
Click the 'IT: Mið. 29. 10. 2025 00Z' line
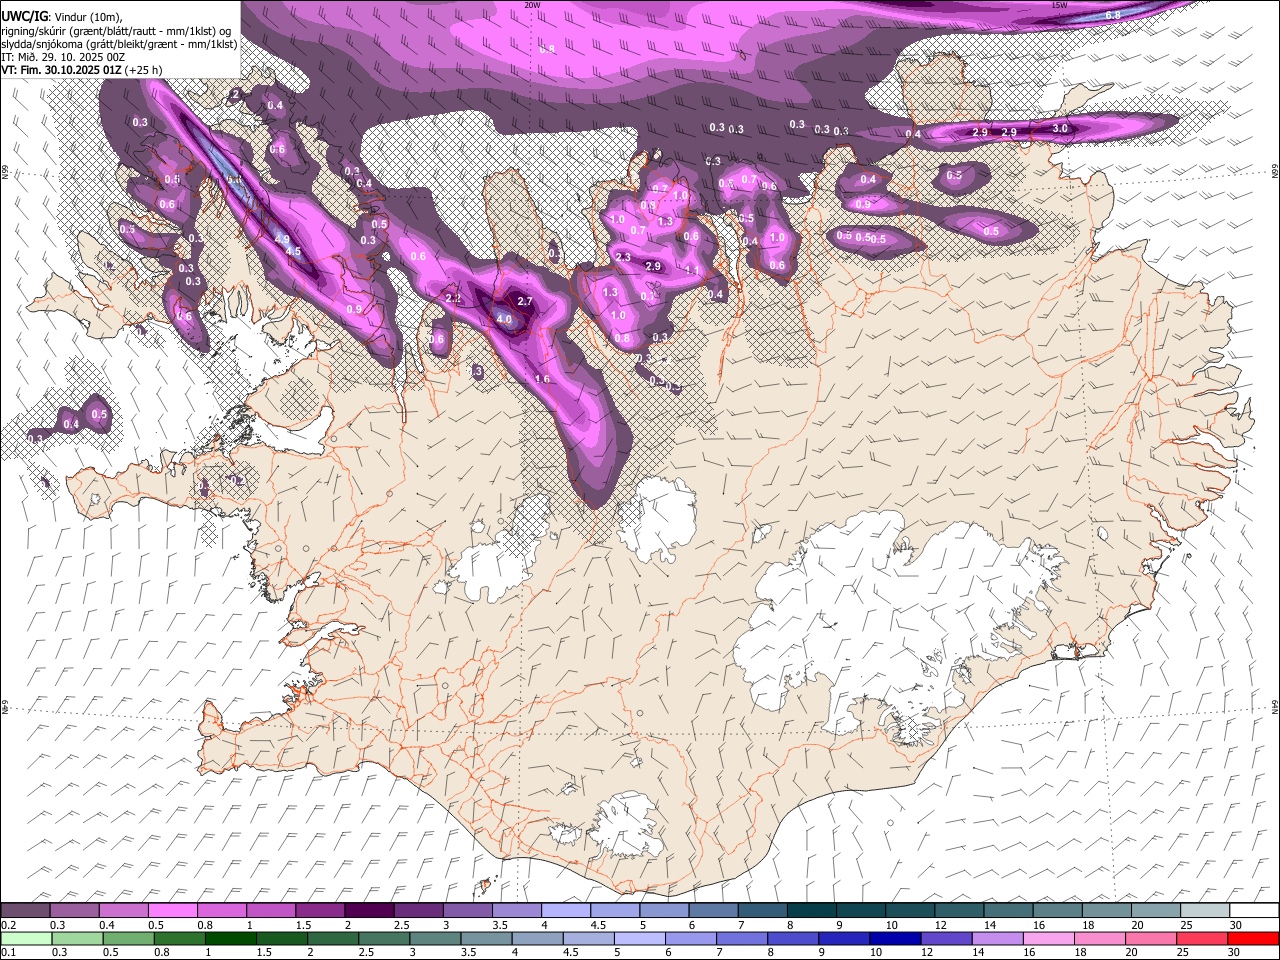coord(63,57)
